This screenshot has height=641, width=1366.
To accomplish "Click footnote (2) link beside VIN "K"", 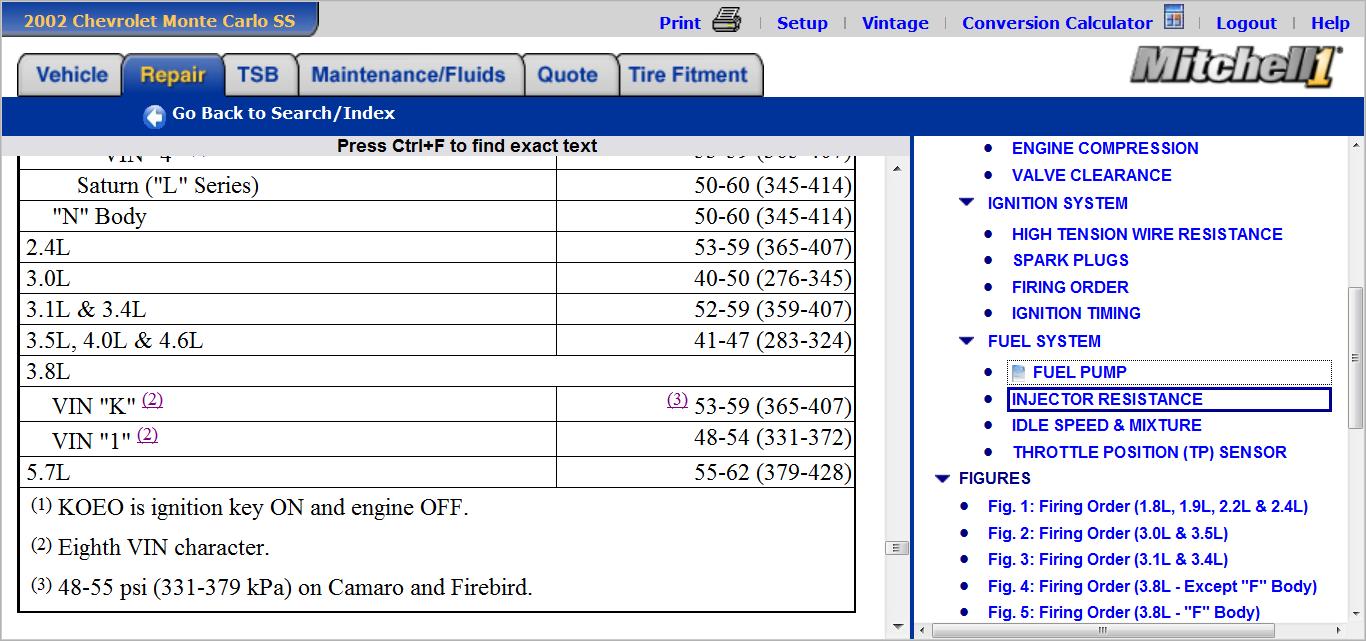I will pyautogui.click(x=152, y=400).
